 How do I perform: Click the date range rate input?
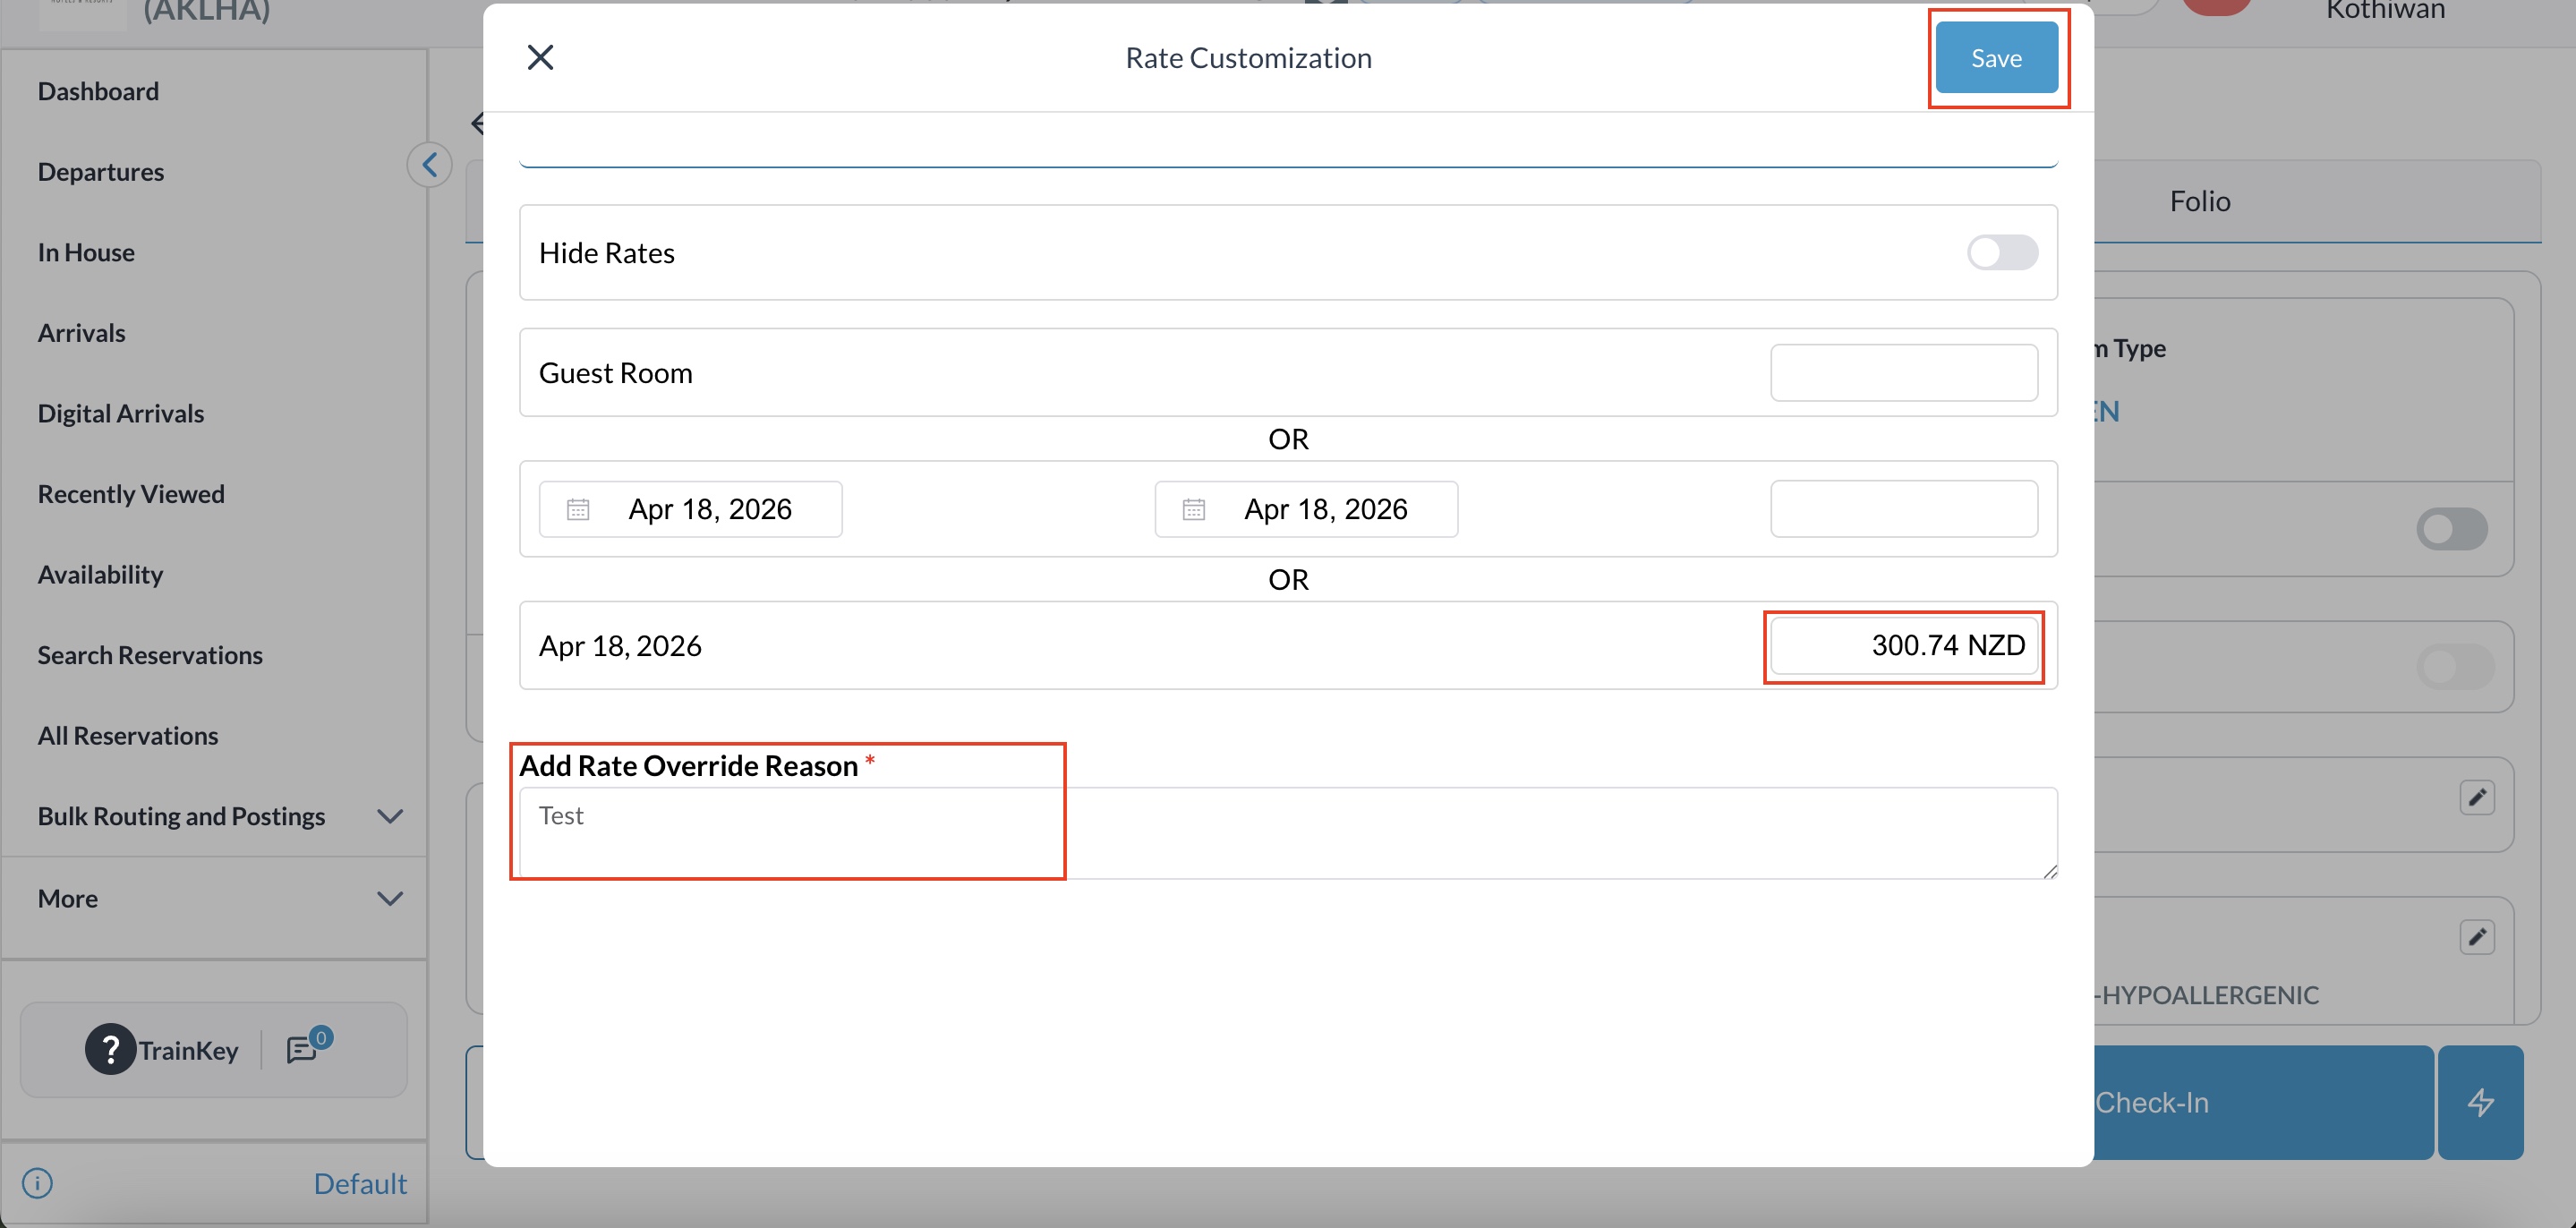pos(1903,509)
